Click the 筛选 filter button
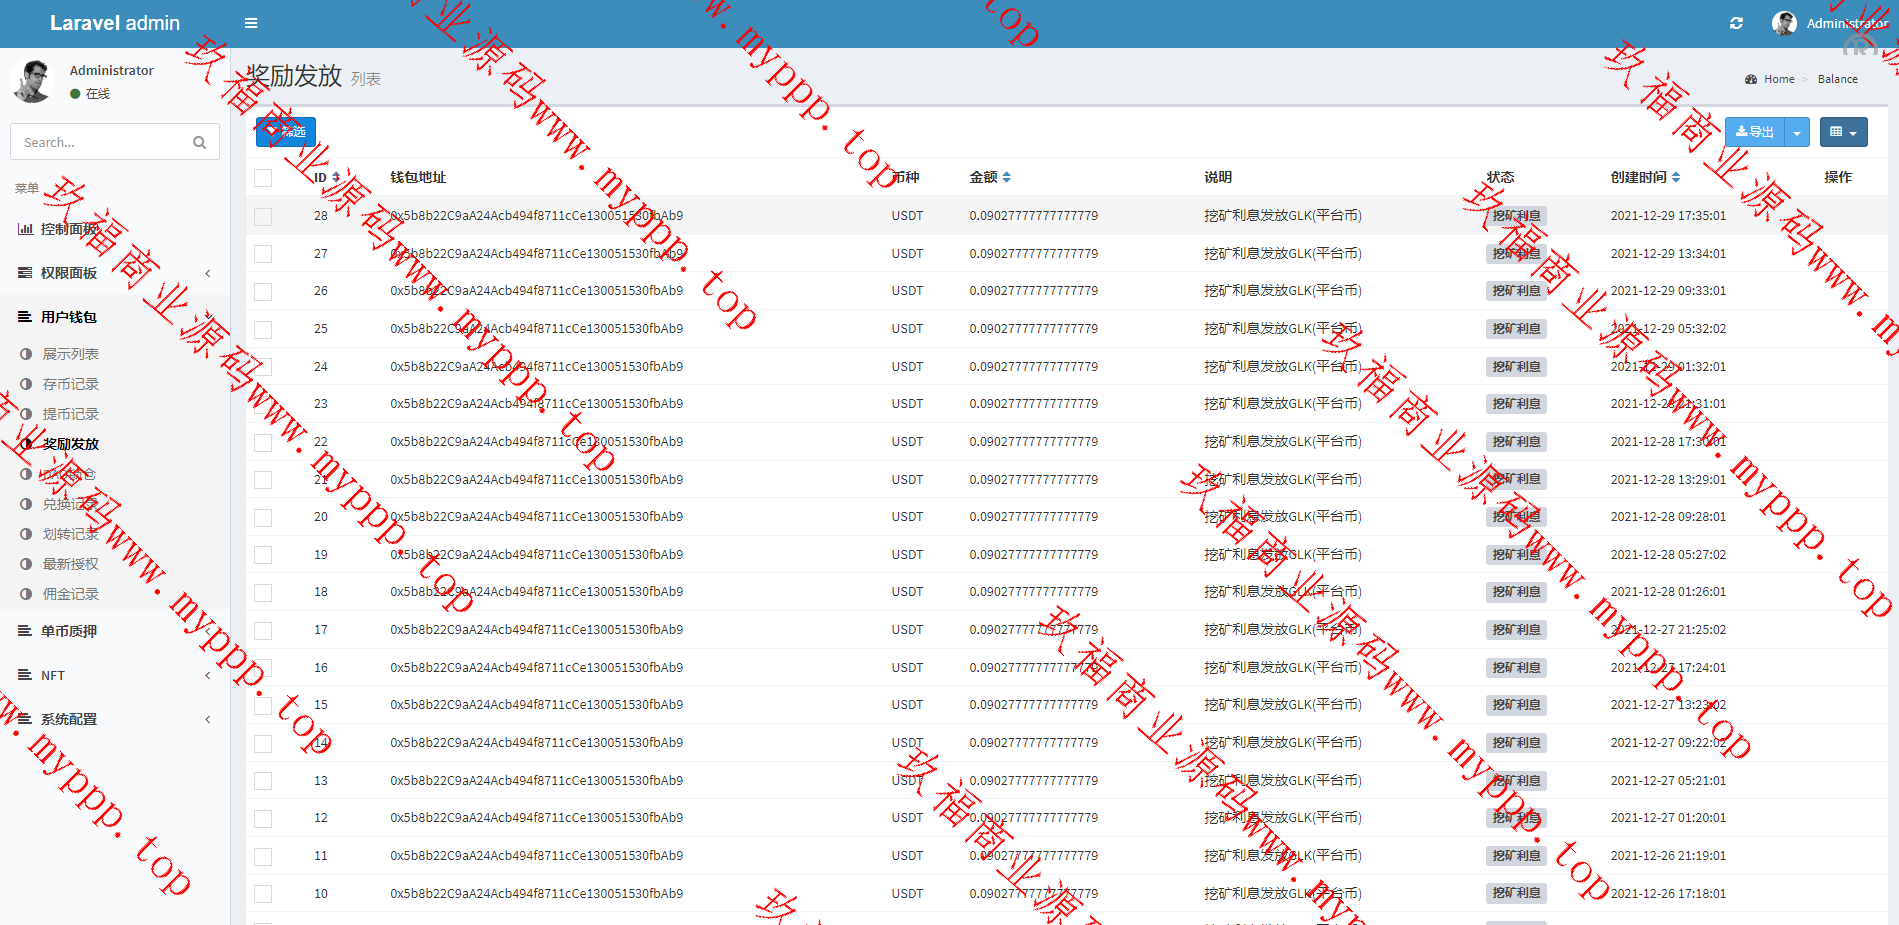Image resolution: width=1899 pixels, height=925 pixels. click(x=286, y=132)
